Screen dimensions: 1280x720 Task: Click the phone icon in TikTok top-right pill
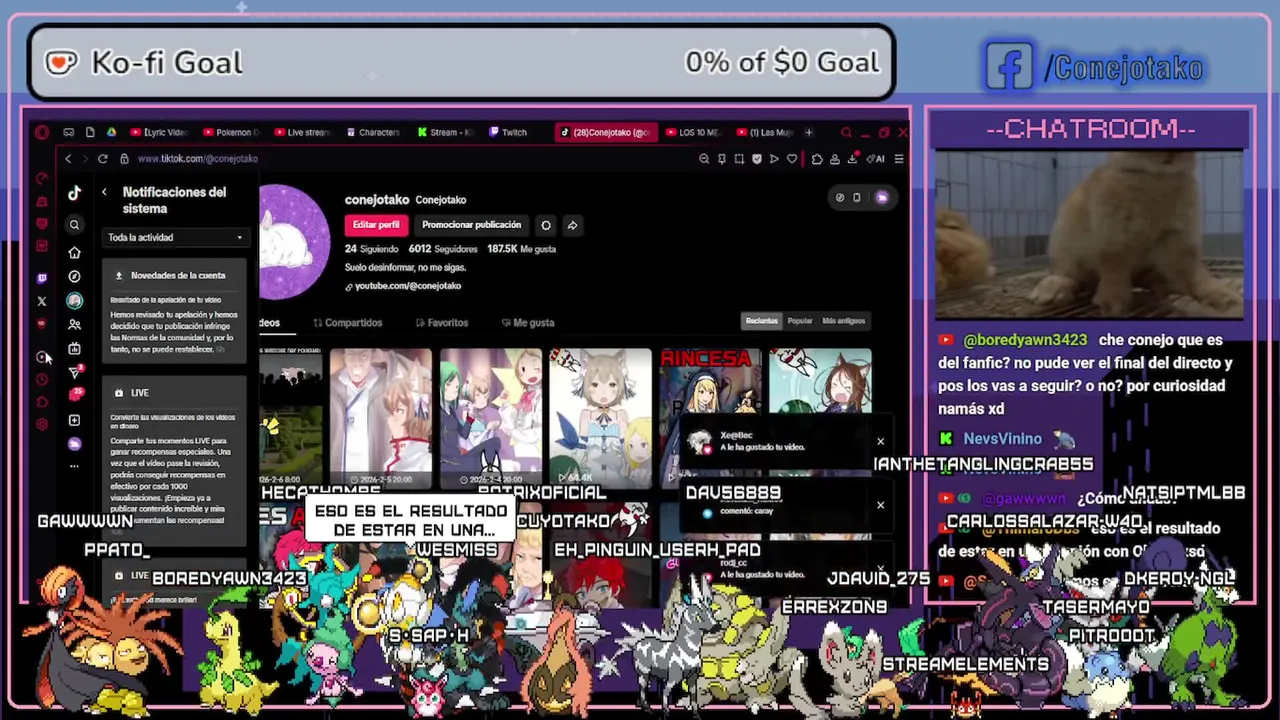[x=856, y=198]
